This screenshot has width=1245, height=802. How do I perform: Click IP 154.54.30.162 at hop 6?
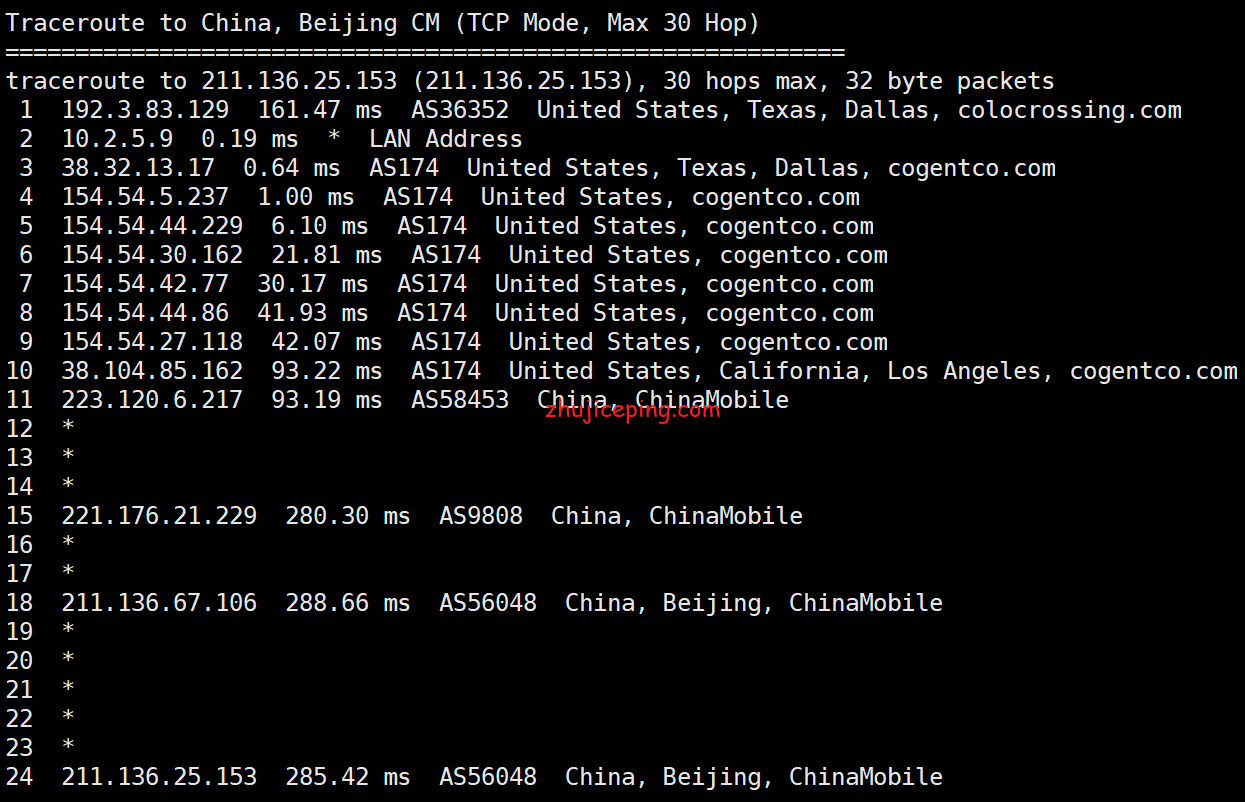[x=152, y=255]
